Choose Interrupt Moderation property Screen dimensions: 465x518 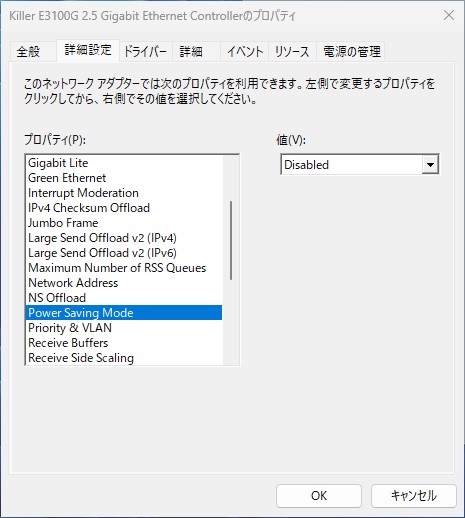[x=124, y=193]
